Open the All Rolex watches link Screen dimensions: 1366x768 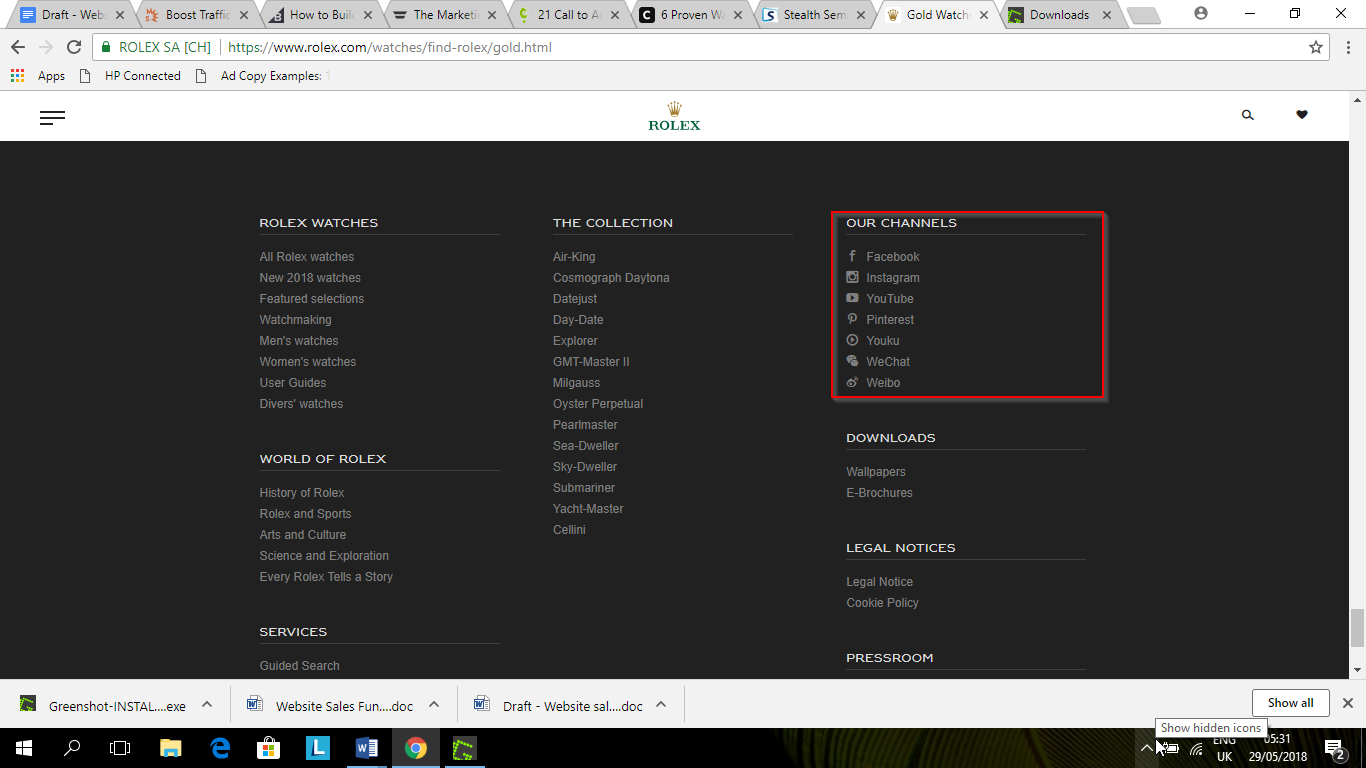pos(307,257)
